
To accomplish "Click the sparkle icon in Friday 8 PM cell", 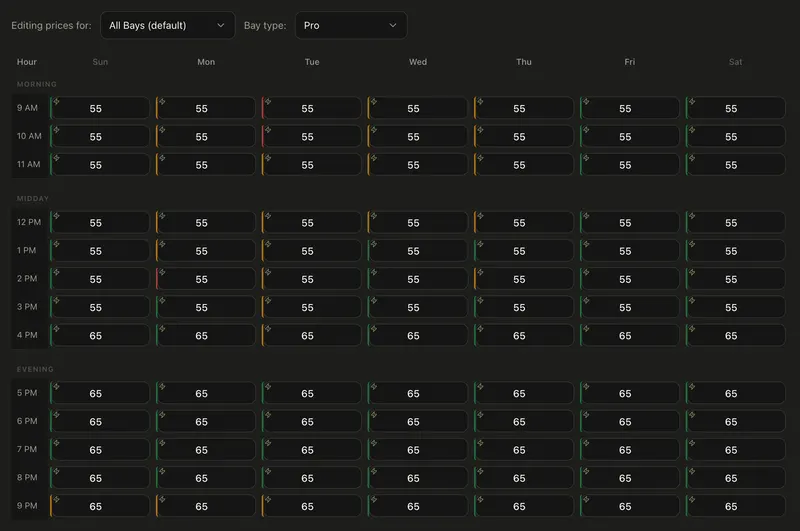I will pyautogui.click(x=586, y=471).
